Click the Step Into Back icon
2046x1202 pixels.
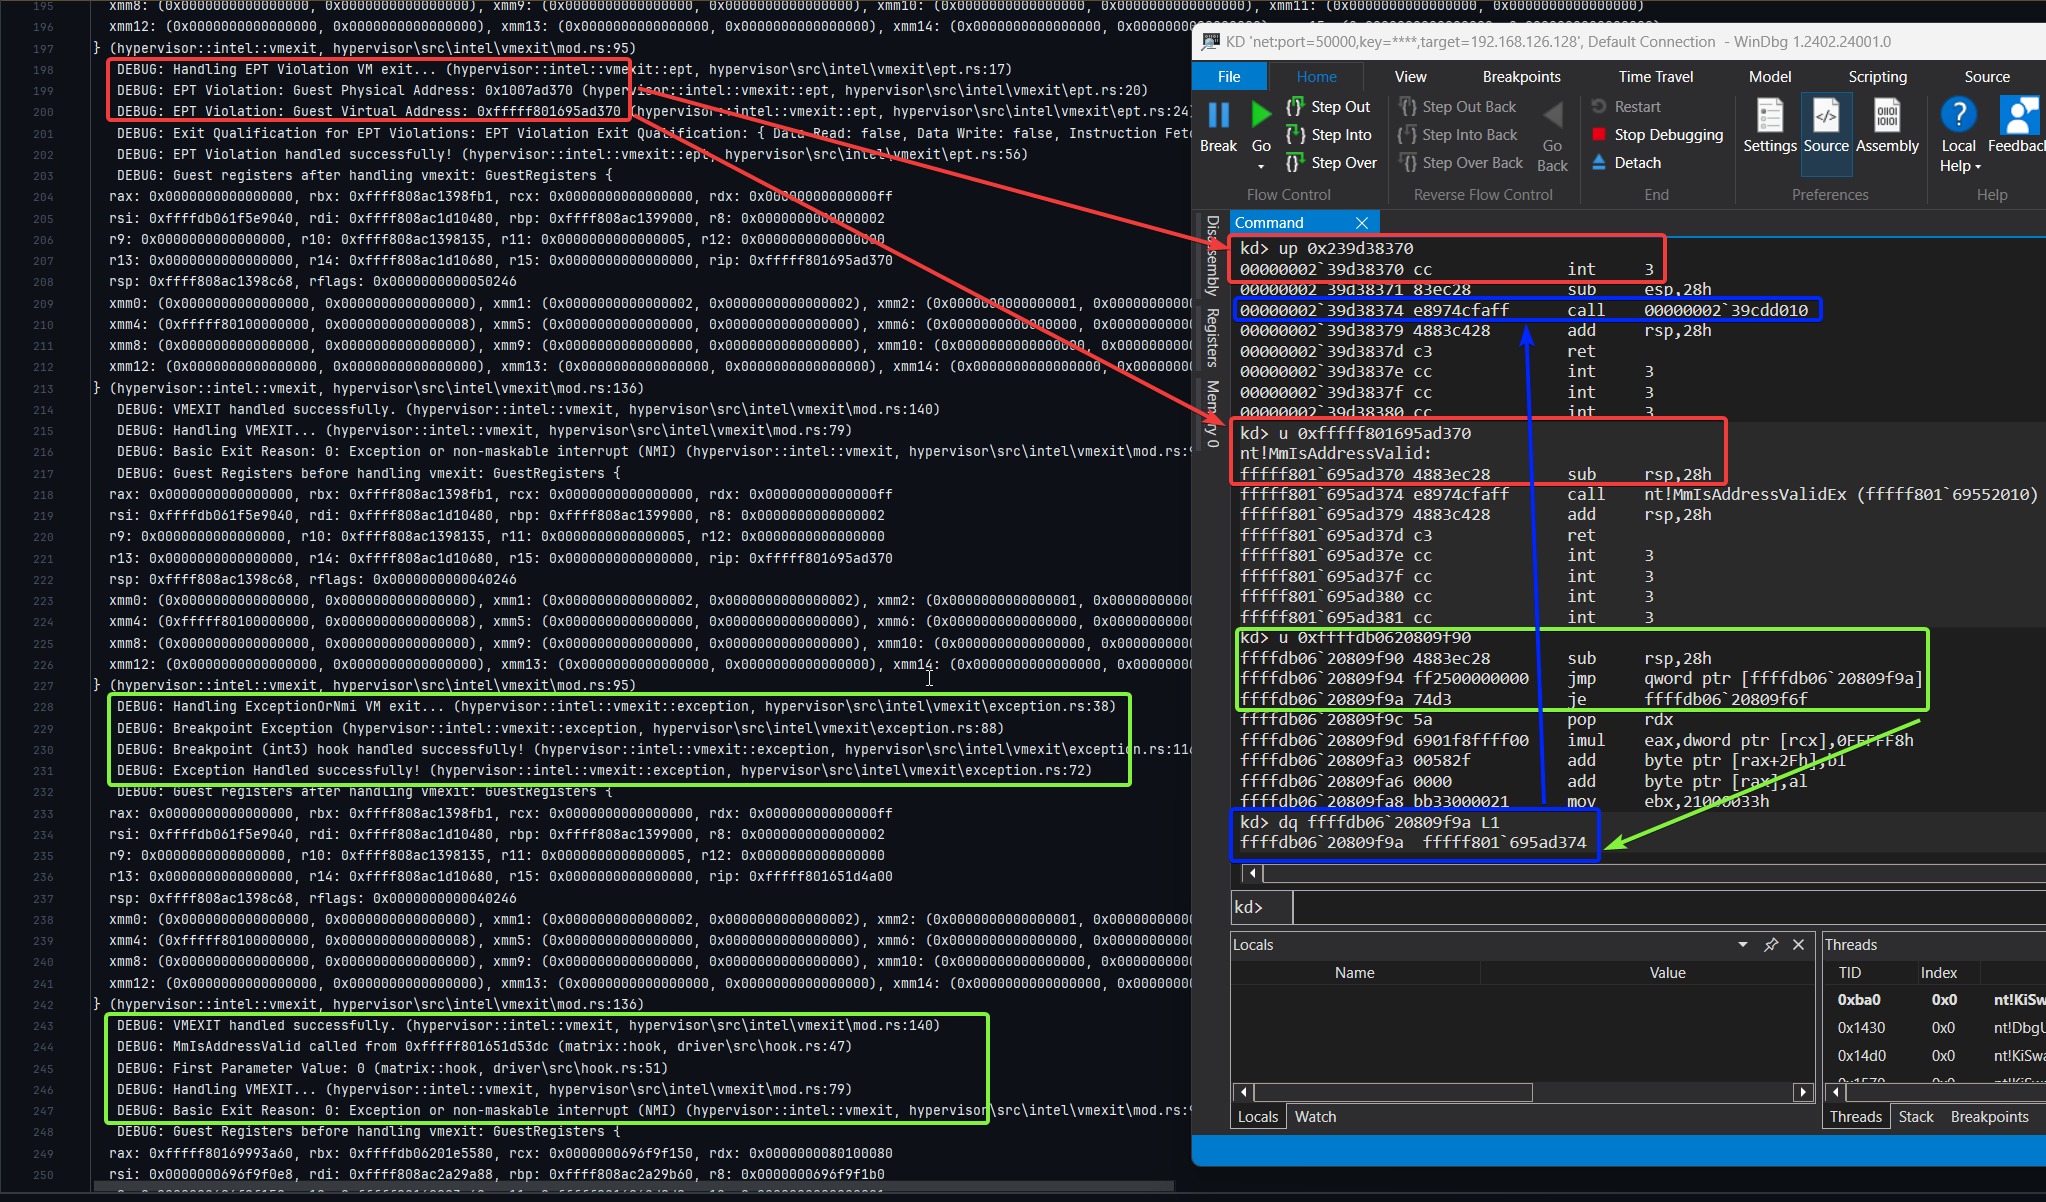pyautogui.click(x=1408, y=134)
